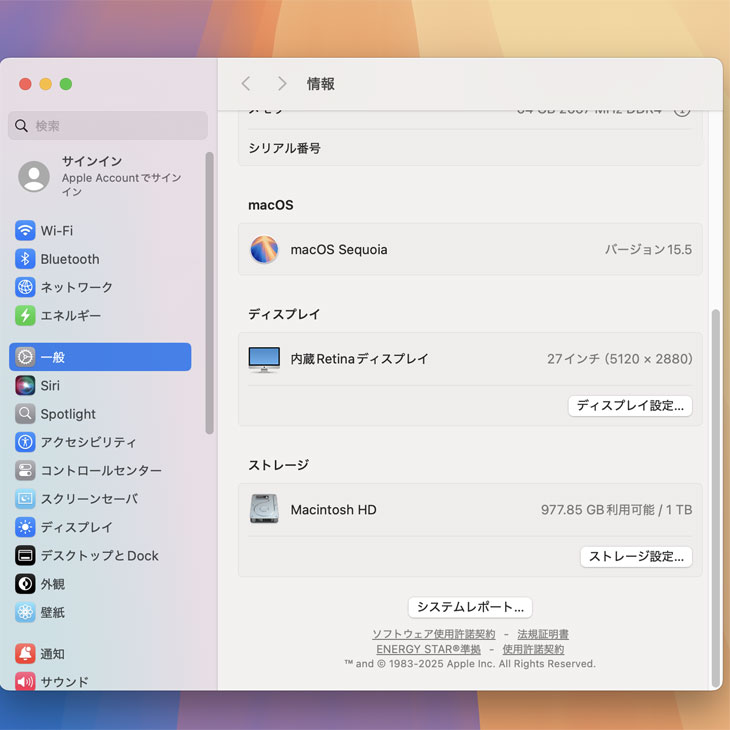Select Bluetooth label in sidebar
Image resolution: width=730 pixels, height=730 pixels.
[70, 259]
